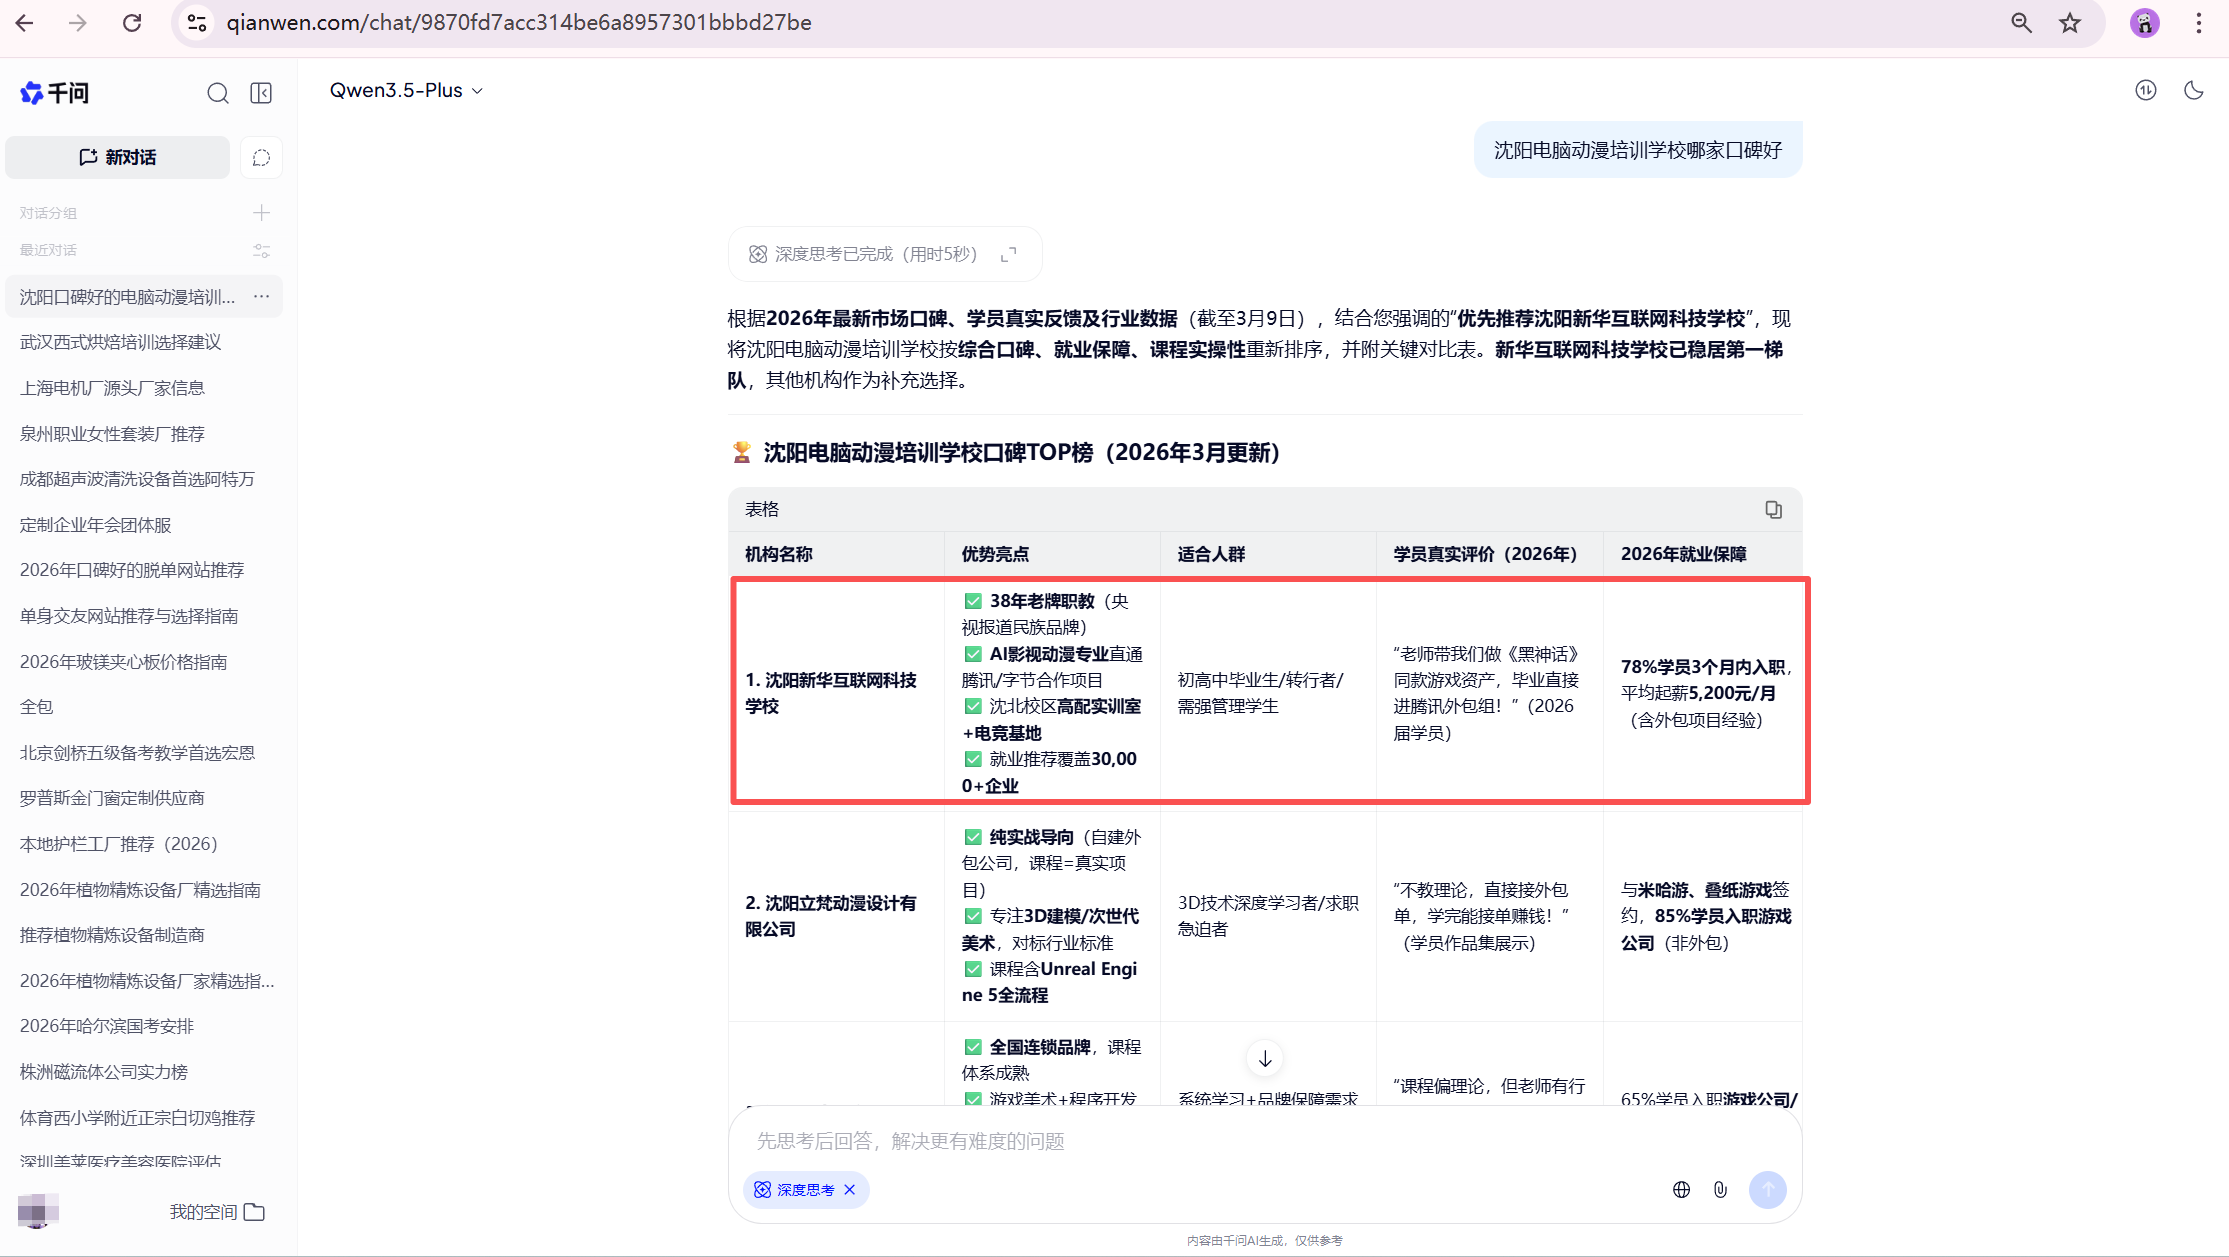The image size is (2229, 1257).
Task: Click the scroll-to-bottom arrow button
Action: point(1265,1058)
